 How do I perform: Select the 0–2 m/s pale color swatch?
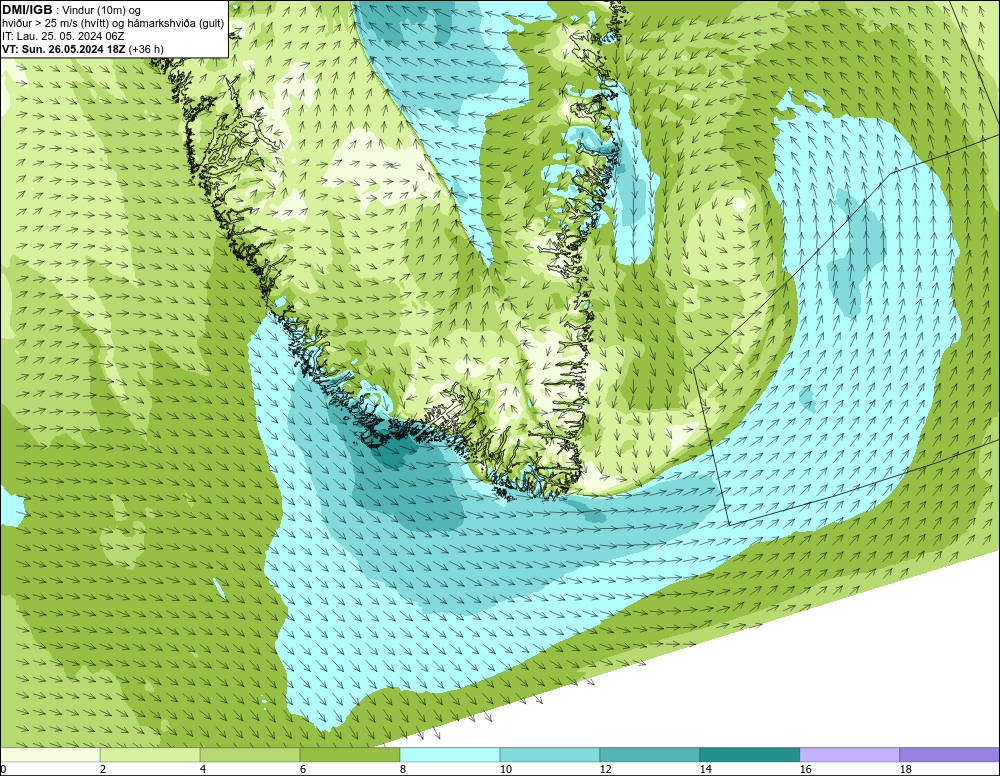pos(50,755)
